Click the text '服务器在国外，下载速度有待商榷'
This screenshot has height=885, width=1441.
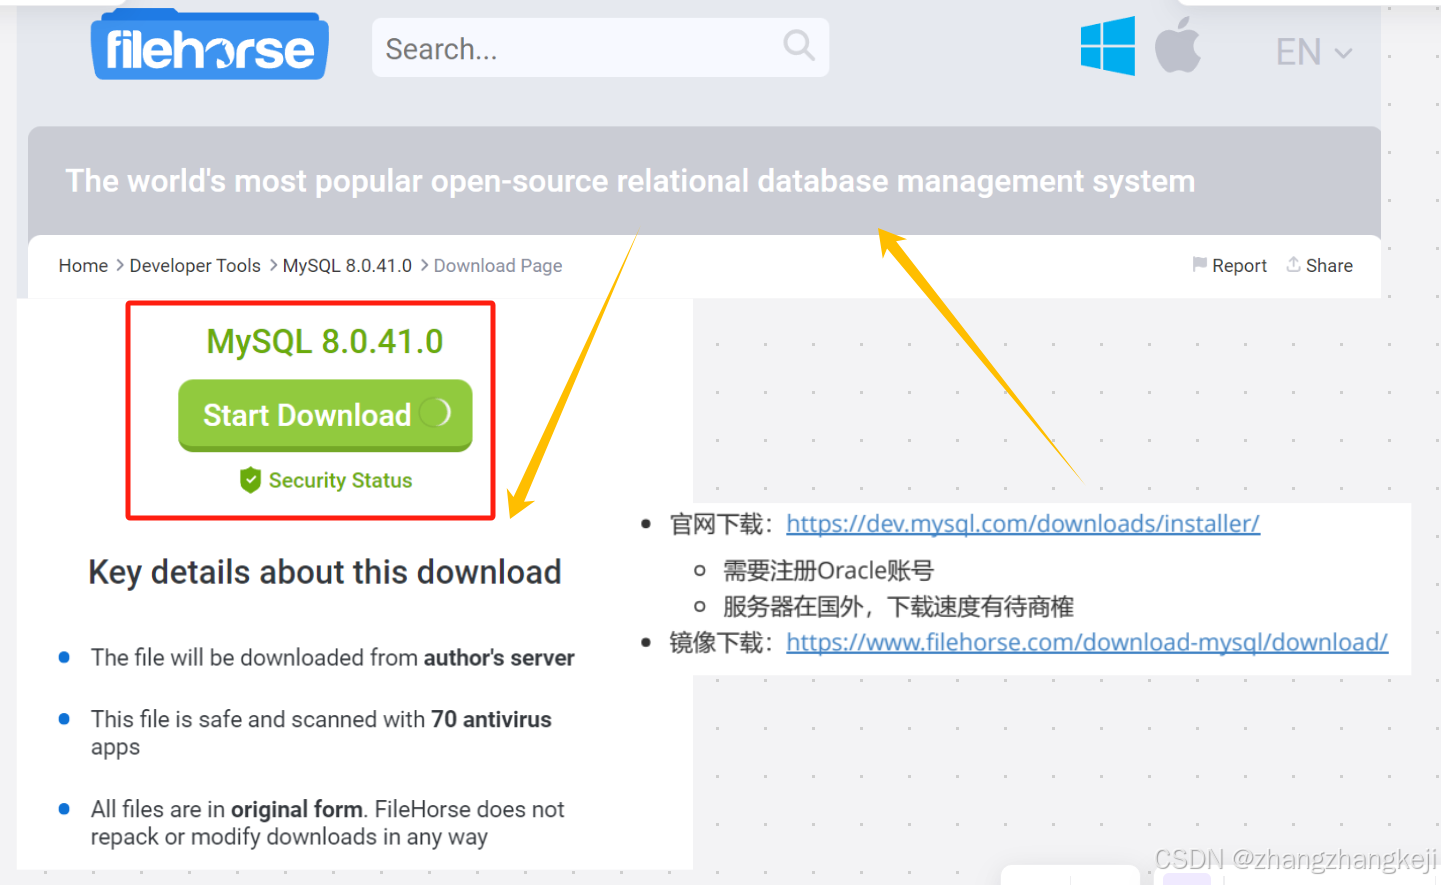click(898, 606)
